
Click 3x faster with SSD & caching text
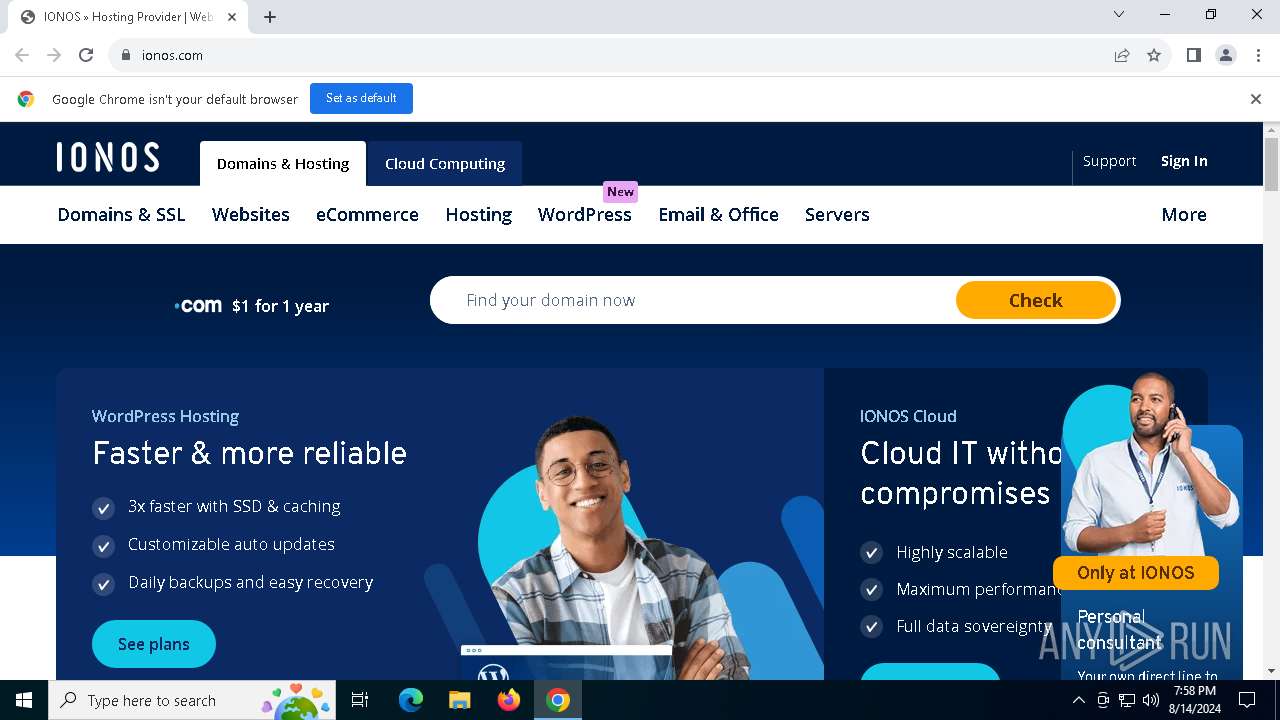tap(234, 506)
